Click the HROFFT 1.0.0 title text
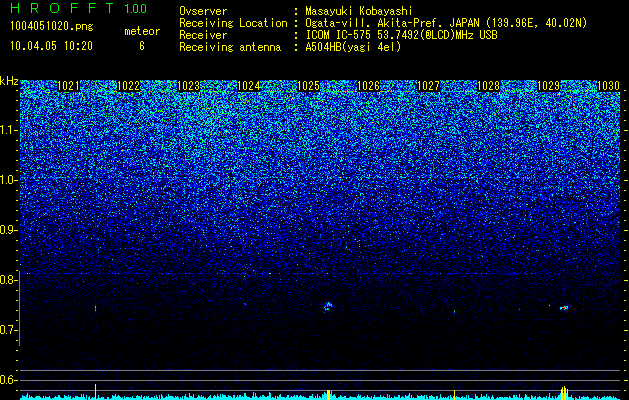Image resolution: width=629 pixels, height=400 pixels. (x=78, y=8)
